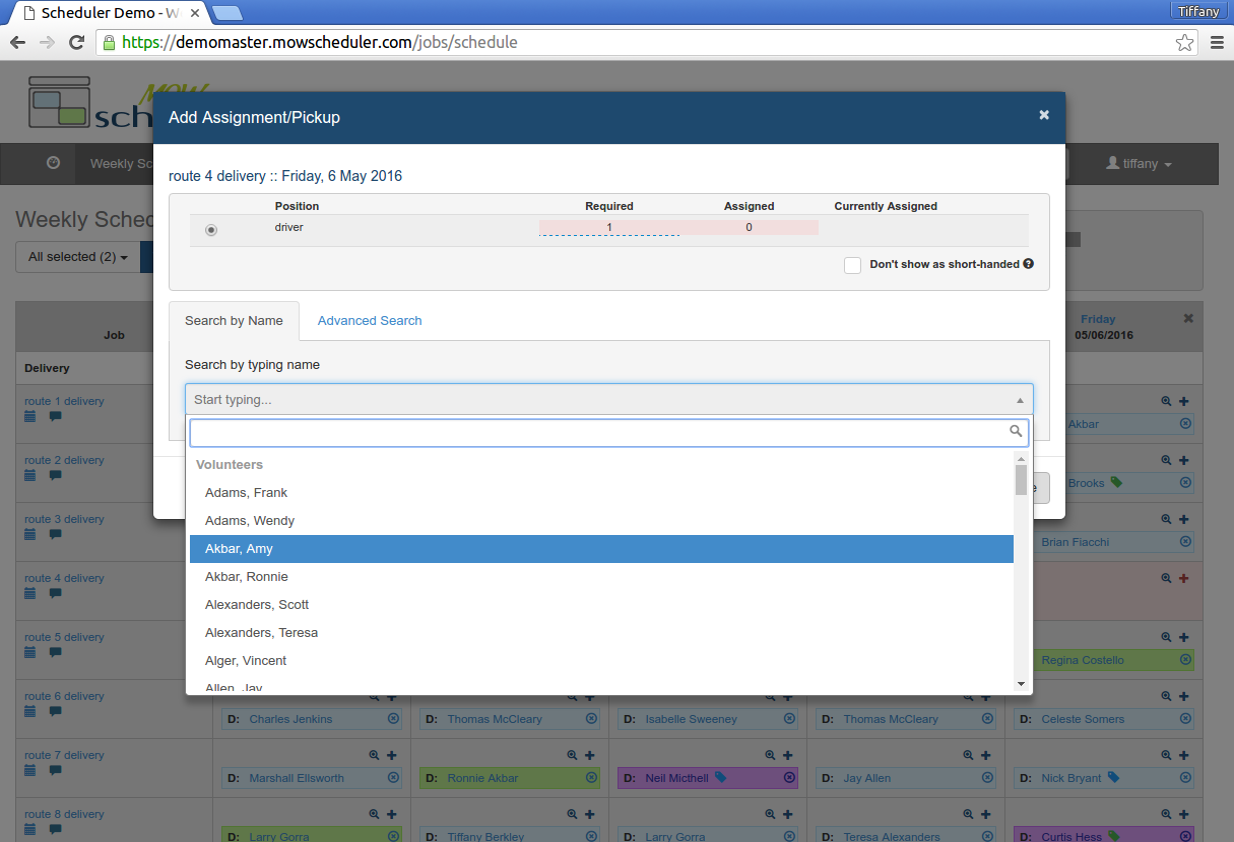Expand the All selected (2) dropdown
The width and height of the screenshot is (1234, 842).
click(x=78, y=257)
